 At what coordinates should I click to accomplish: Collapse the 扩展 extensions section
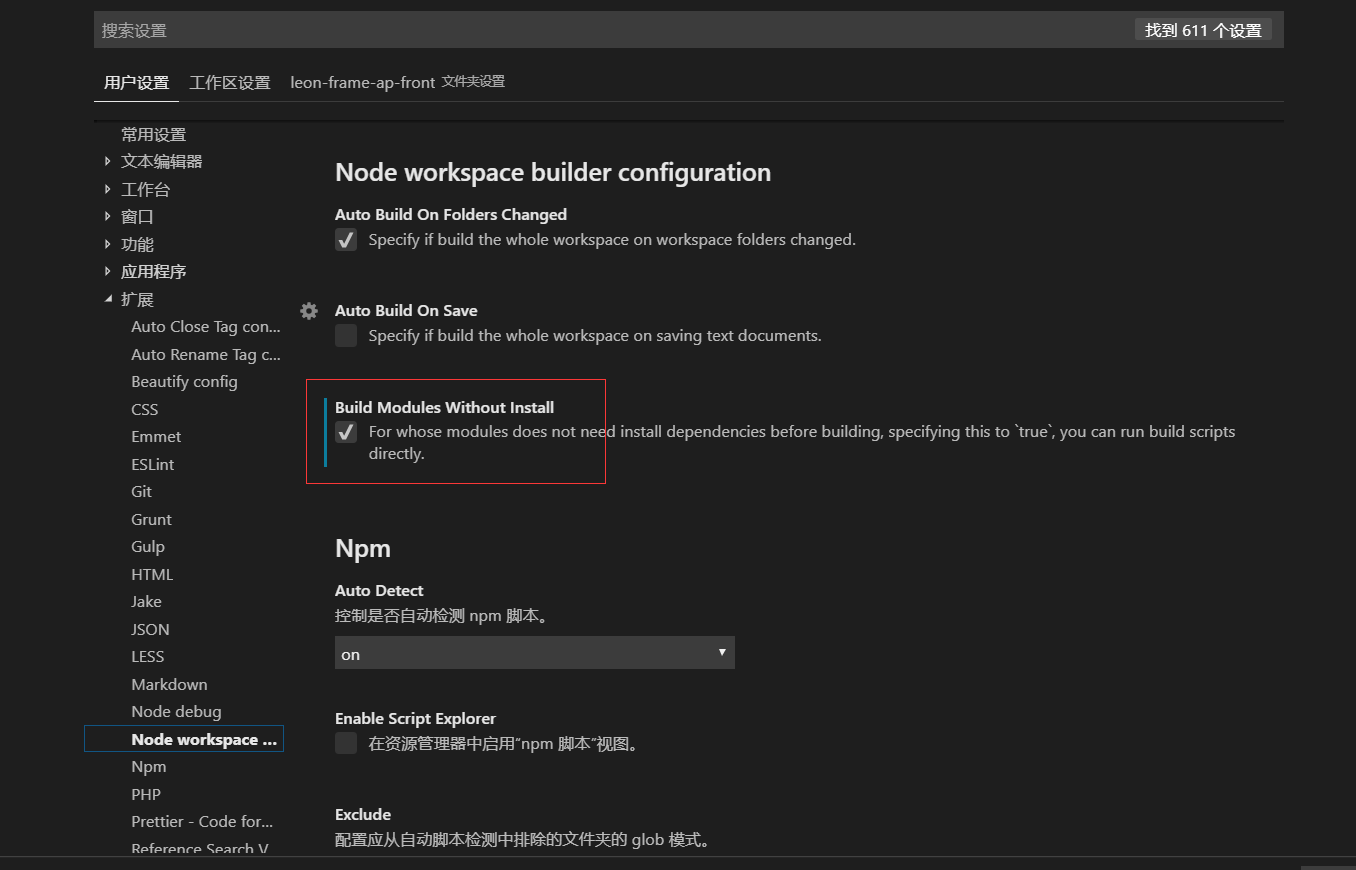tap(108, 299)
